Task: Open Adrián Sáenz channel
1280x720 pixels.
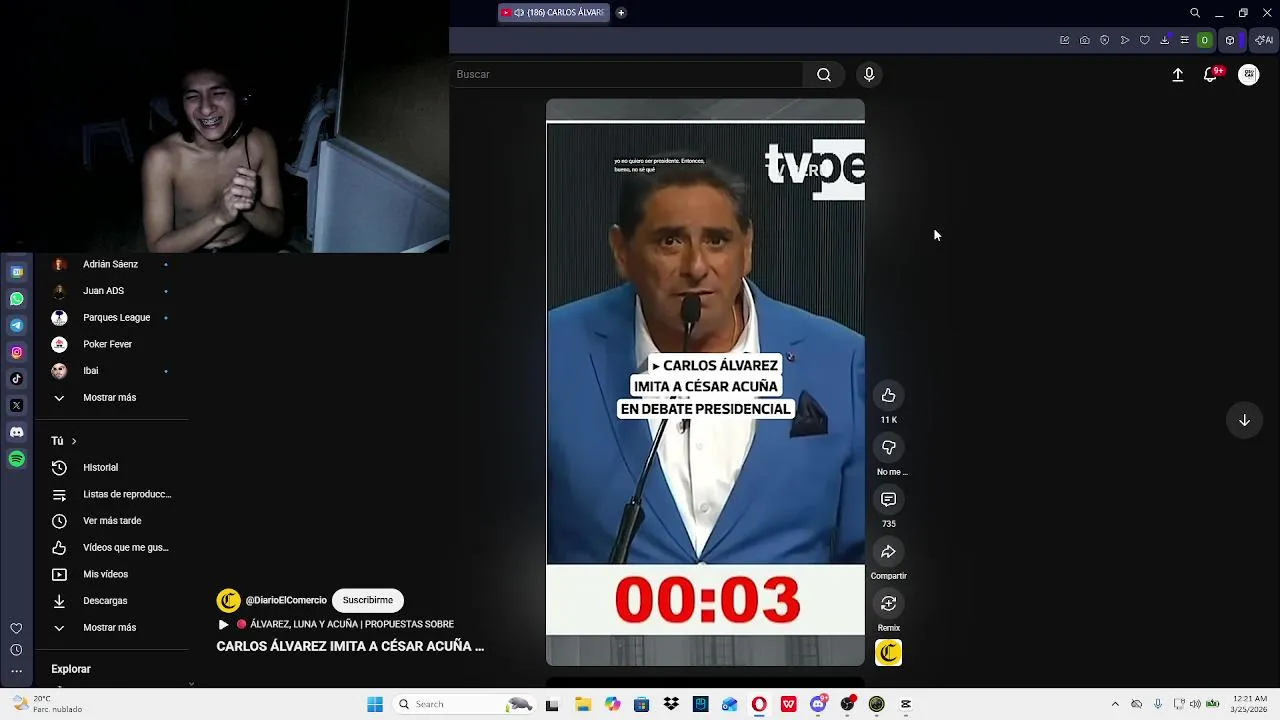Action: point(110,264)
